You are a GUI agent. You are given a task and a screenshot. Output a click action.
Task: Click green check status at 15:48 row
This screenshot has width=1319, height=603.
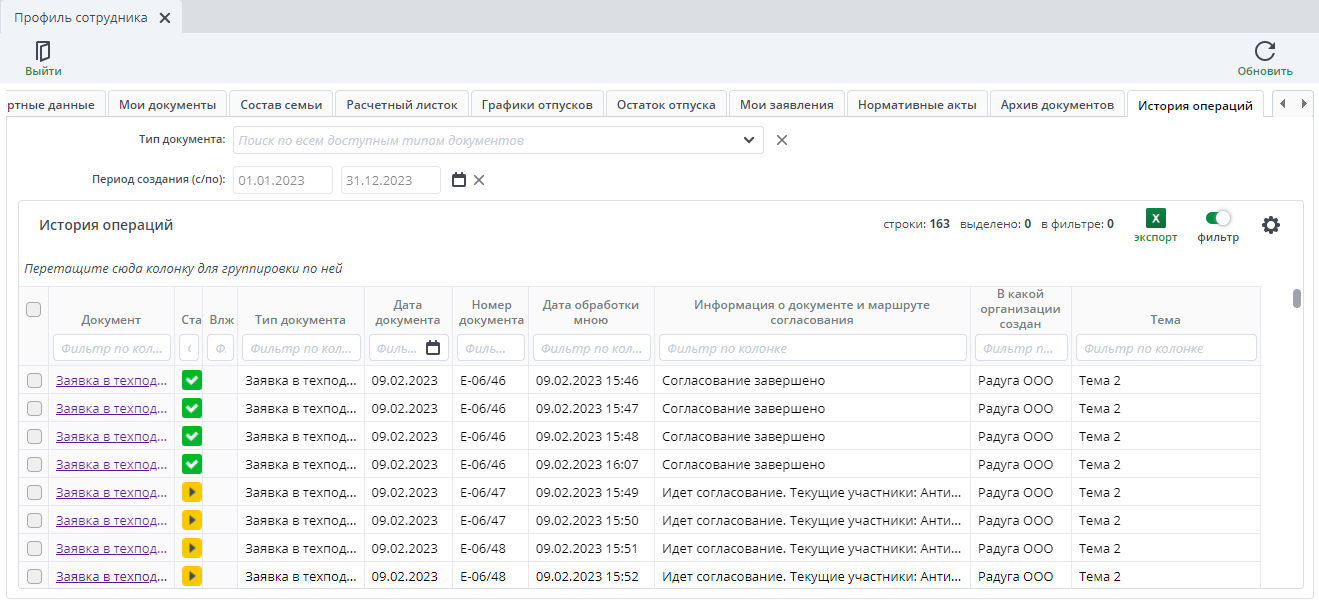(x=192, y=436)
